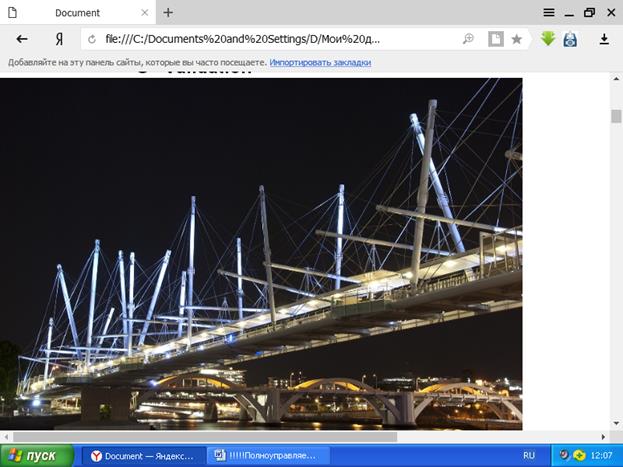Toggle reader mode page icon
This screenshot has height=467, width=623.
click(495, 39)
